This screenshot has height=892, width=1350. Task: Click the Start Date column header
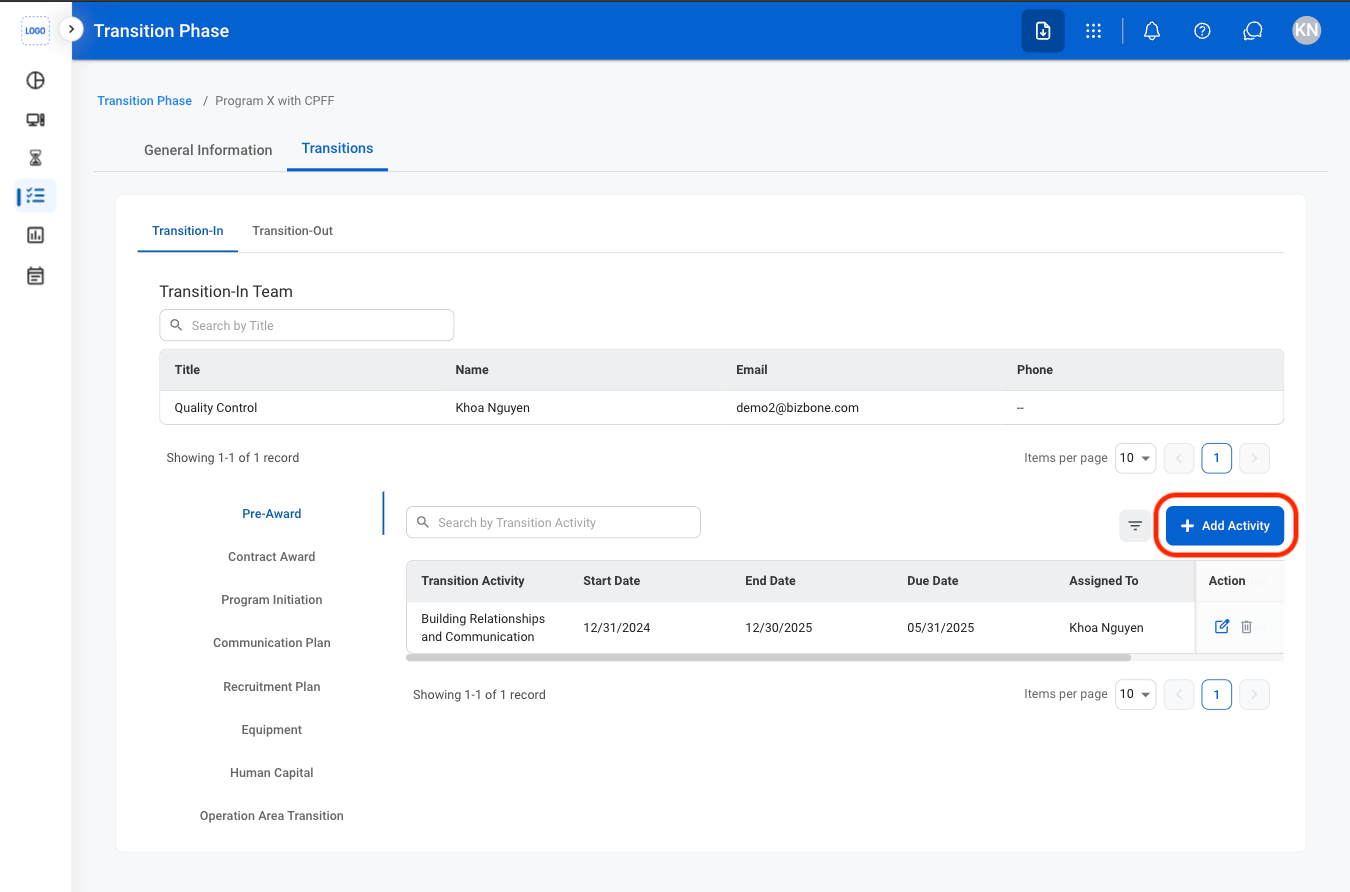point(611,581)
